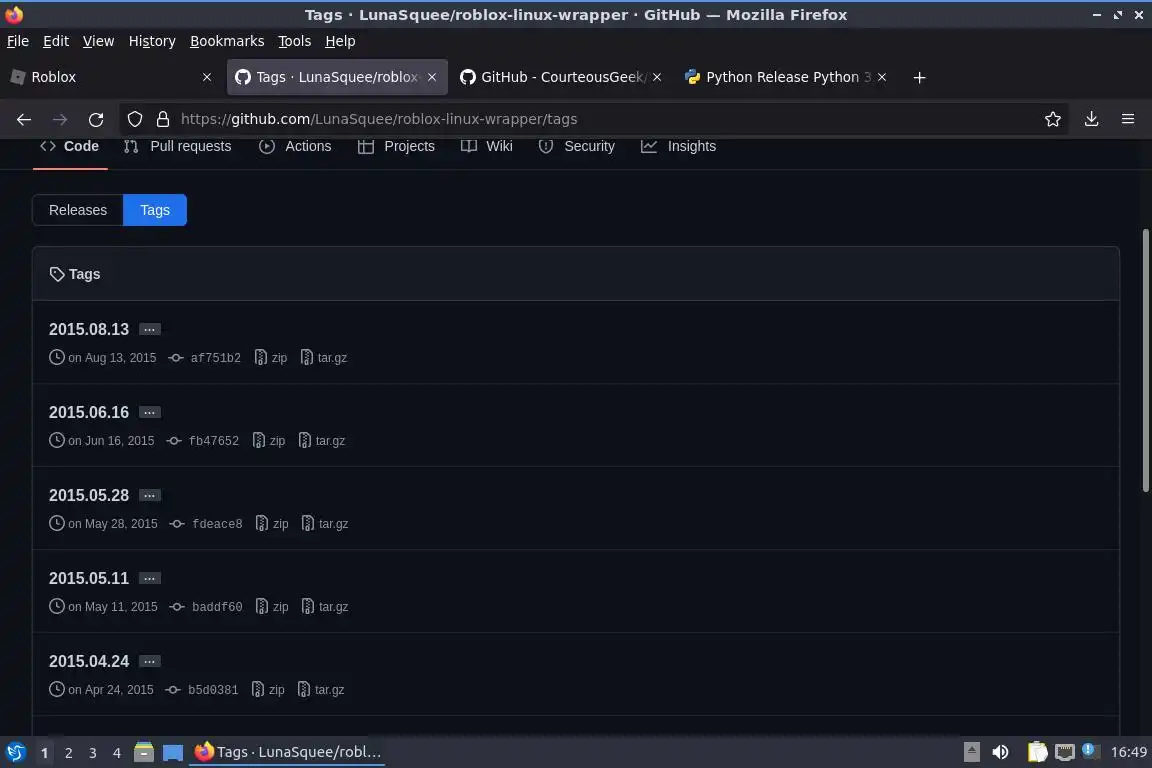Expand the ellipsis for tag 2015.08.13
Image resolution: width=1152 pixels, height=768 pixels.
[x=150, y=329]
